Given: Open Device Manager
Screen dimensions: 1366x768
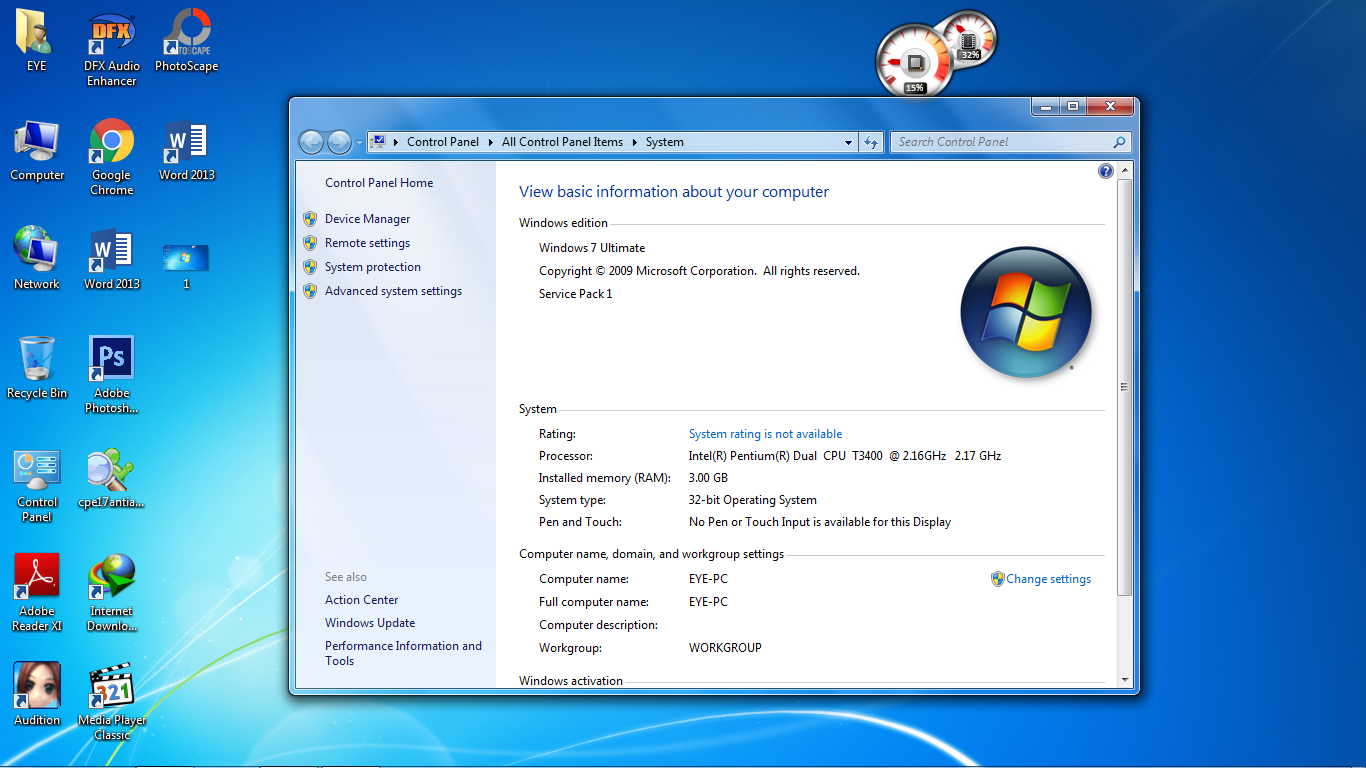Looking at the screenshot, I should click(x=367, y=219).
